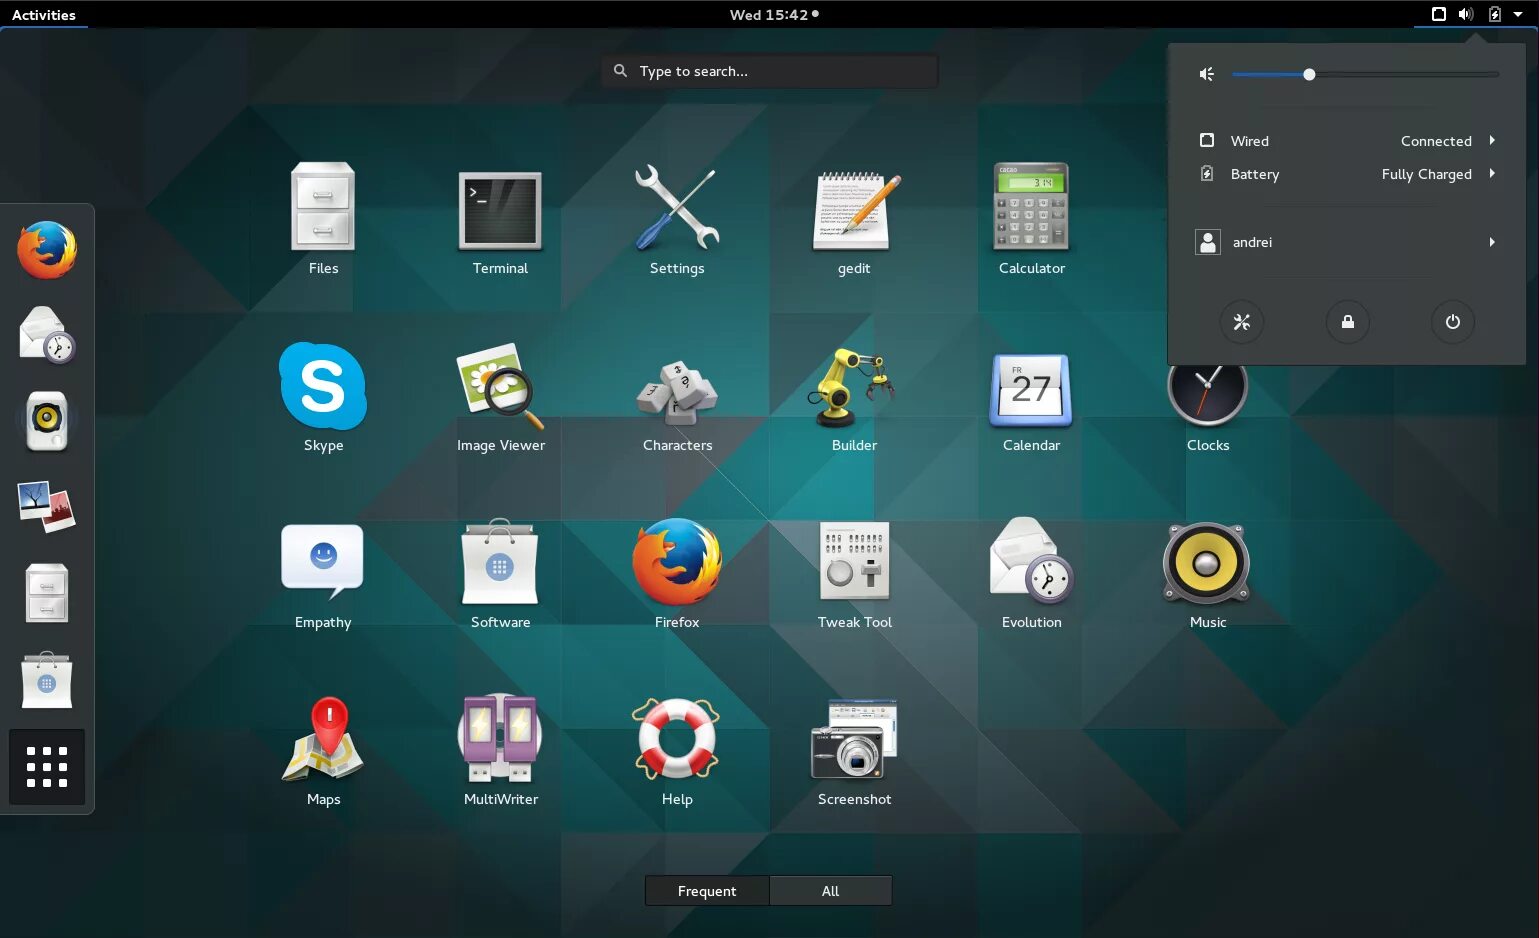Click the speaker Music icon in the dash
The image size is (1539, 938).
click(47, 421)
